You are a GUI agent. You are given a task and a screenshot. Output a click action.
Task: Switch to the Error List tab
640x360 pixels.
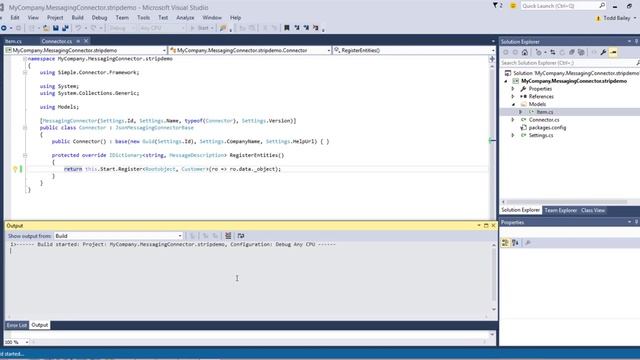point(17,325)
